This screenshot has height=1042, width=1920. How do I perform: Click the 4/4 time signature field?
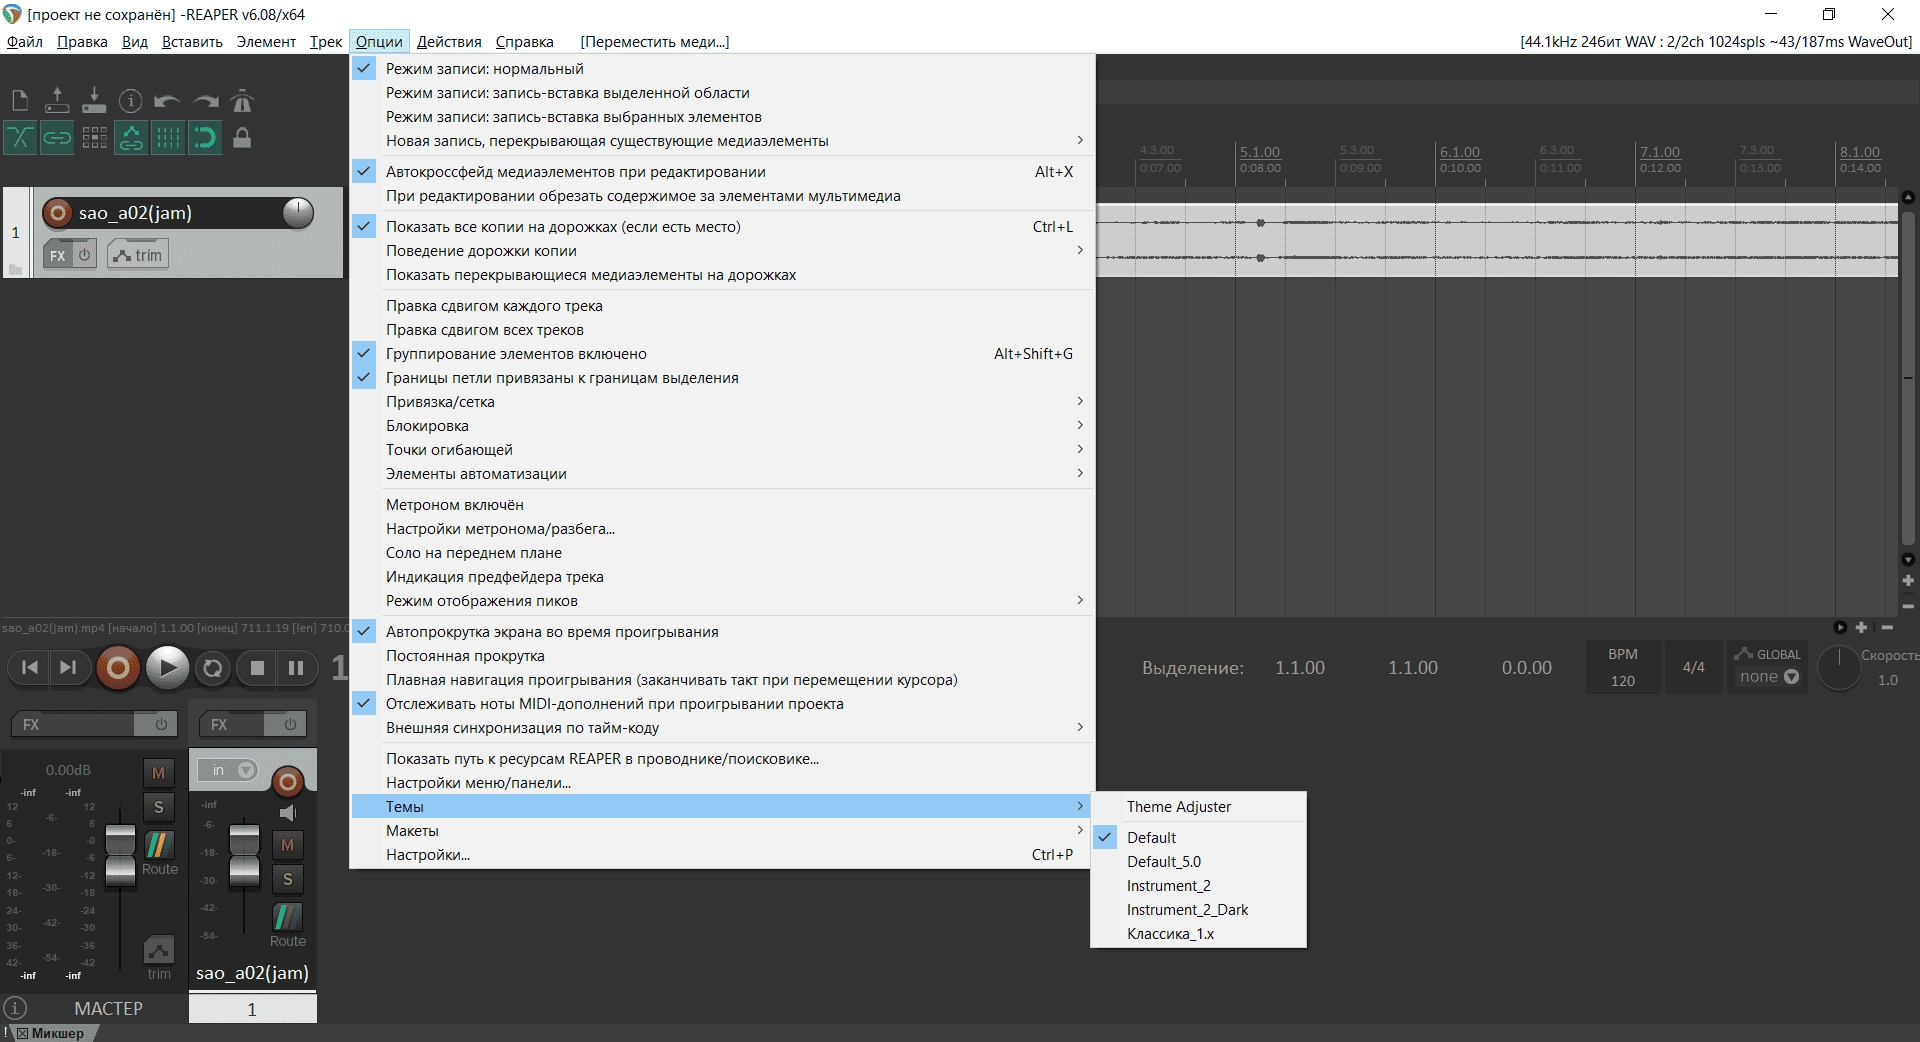point(1694,667)
